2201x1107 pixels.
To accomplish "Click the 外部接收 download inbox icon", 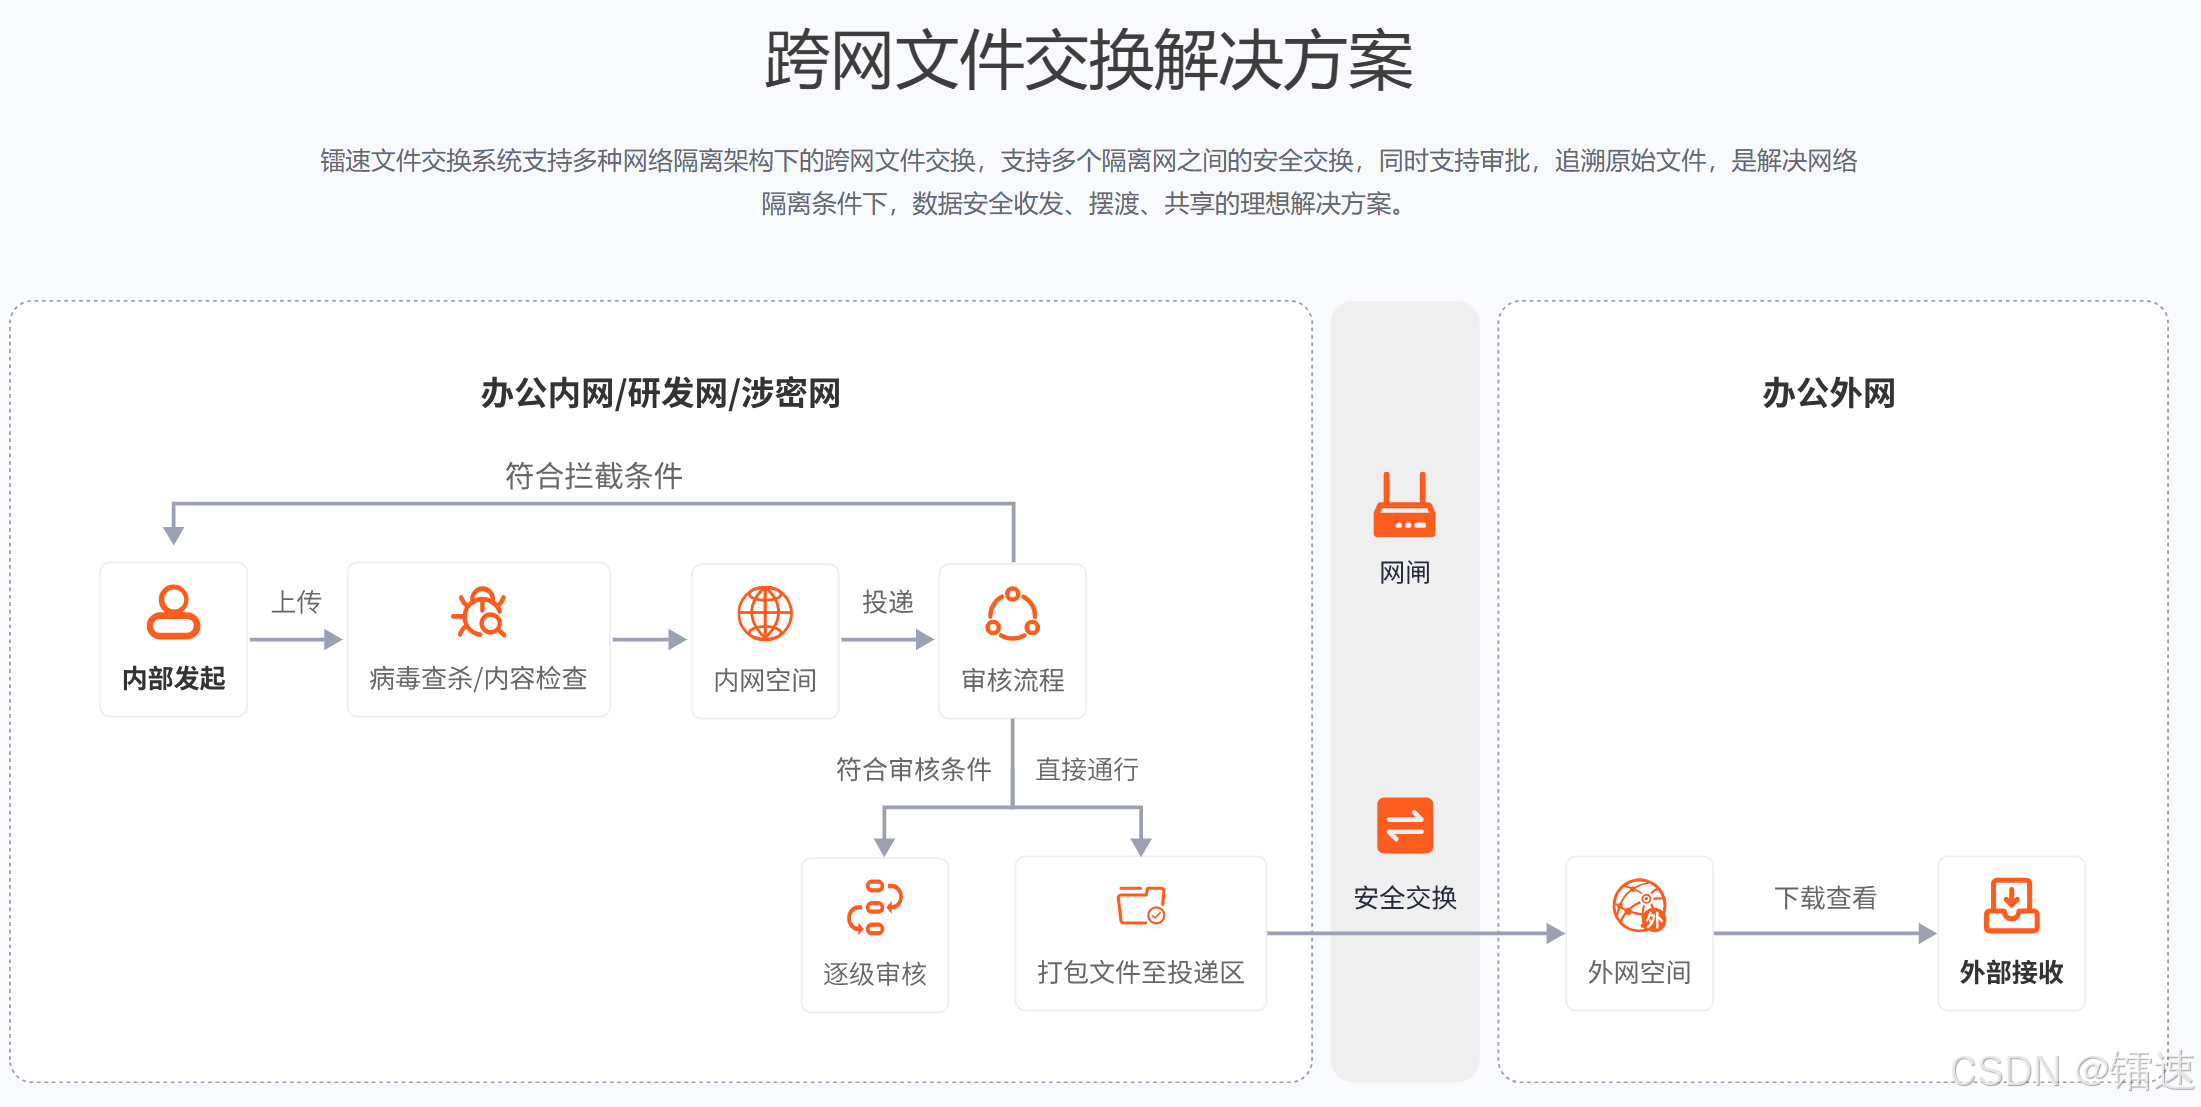I will [x=2011, y=905].
